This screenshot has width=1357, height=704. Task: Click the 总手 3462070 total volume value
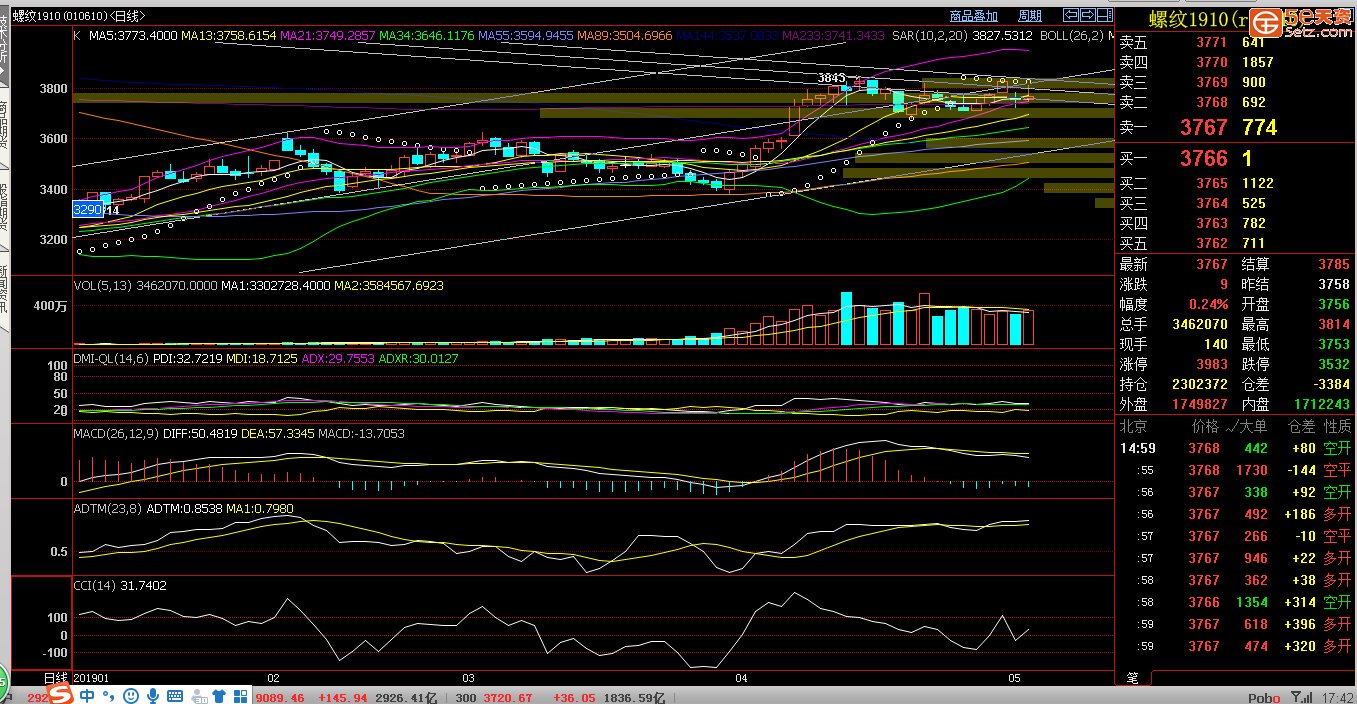(x=1199, y=324)
